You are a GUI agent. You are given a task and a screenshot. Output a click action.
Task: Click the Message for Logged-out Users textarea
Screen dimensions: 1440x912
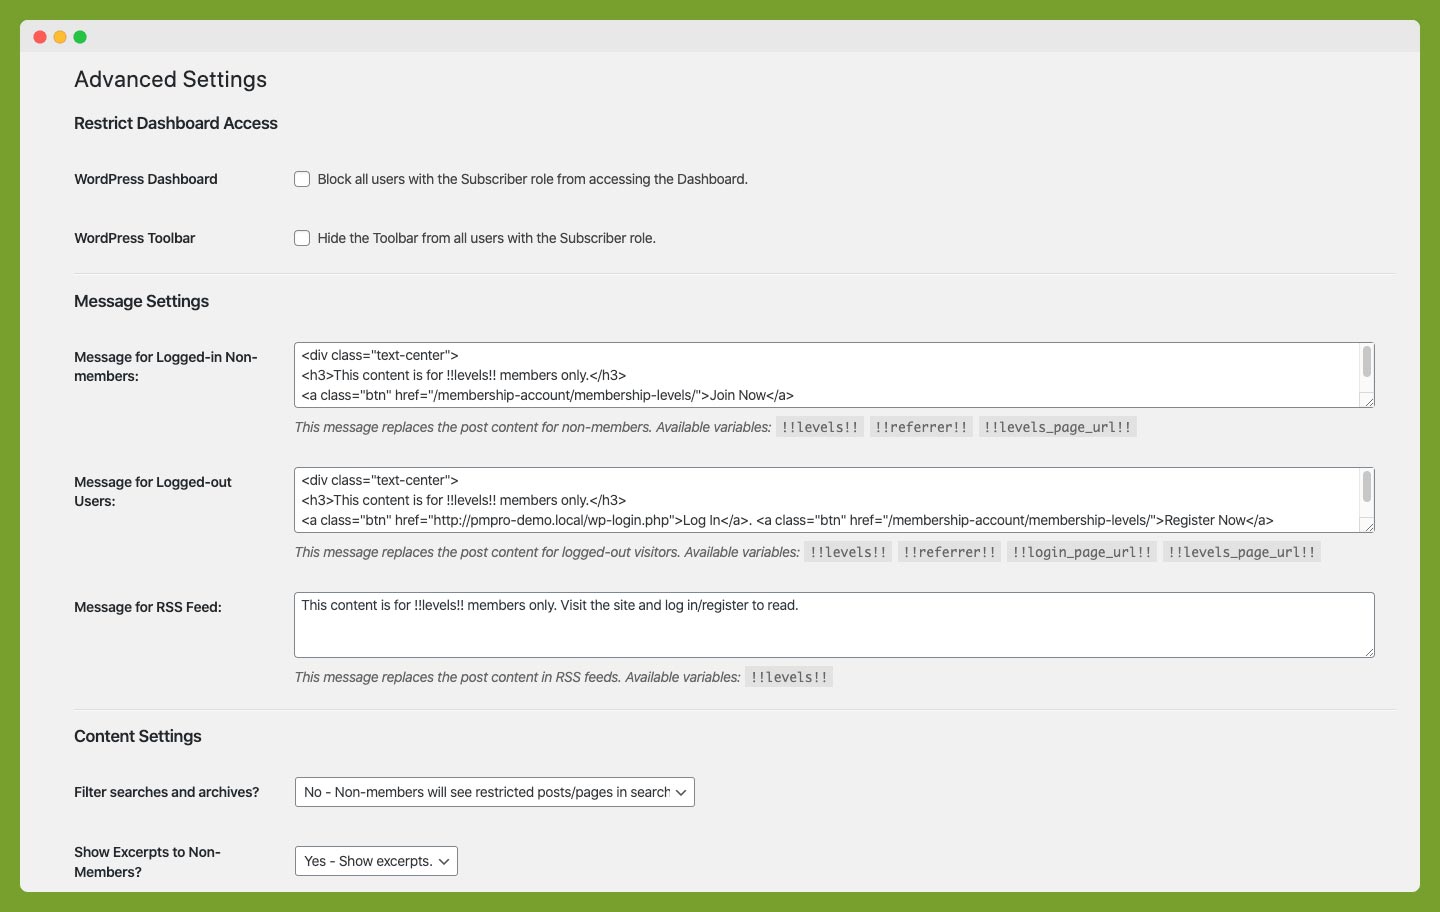834,500
